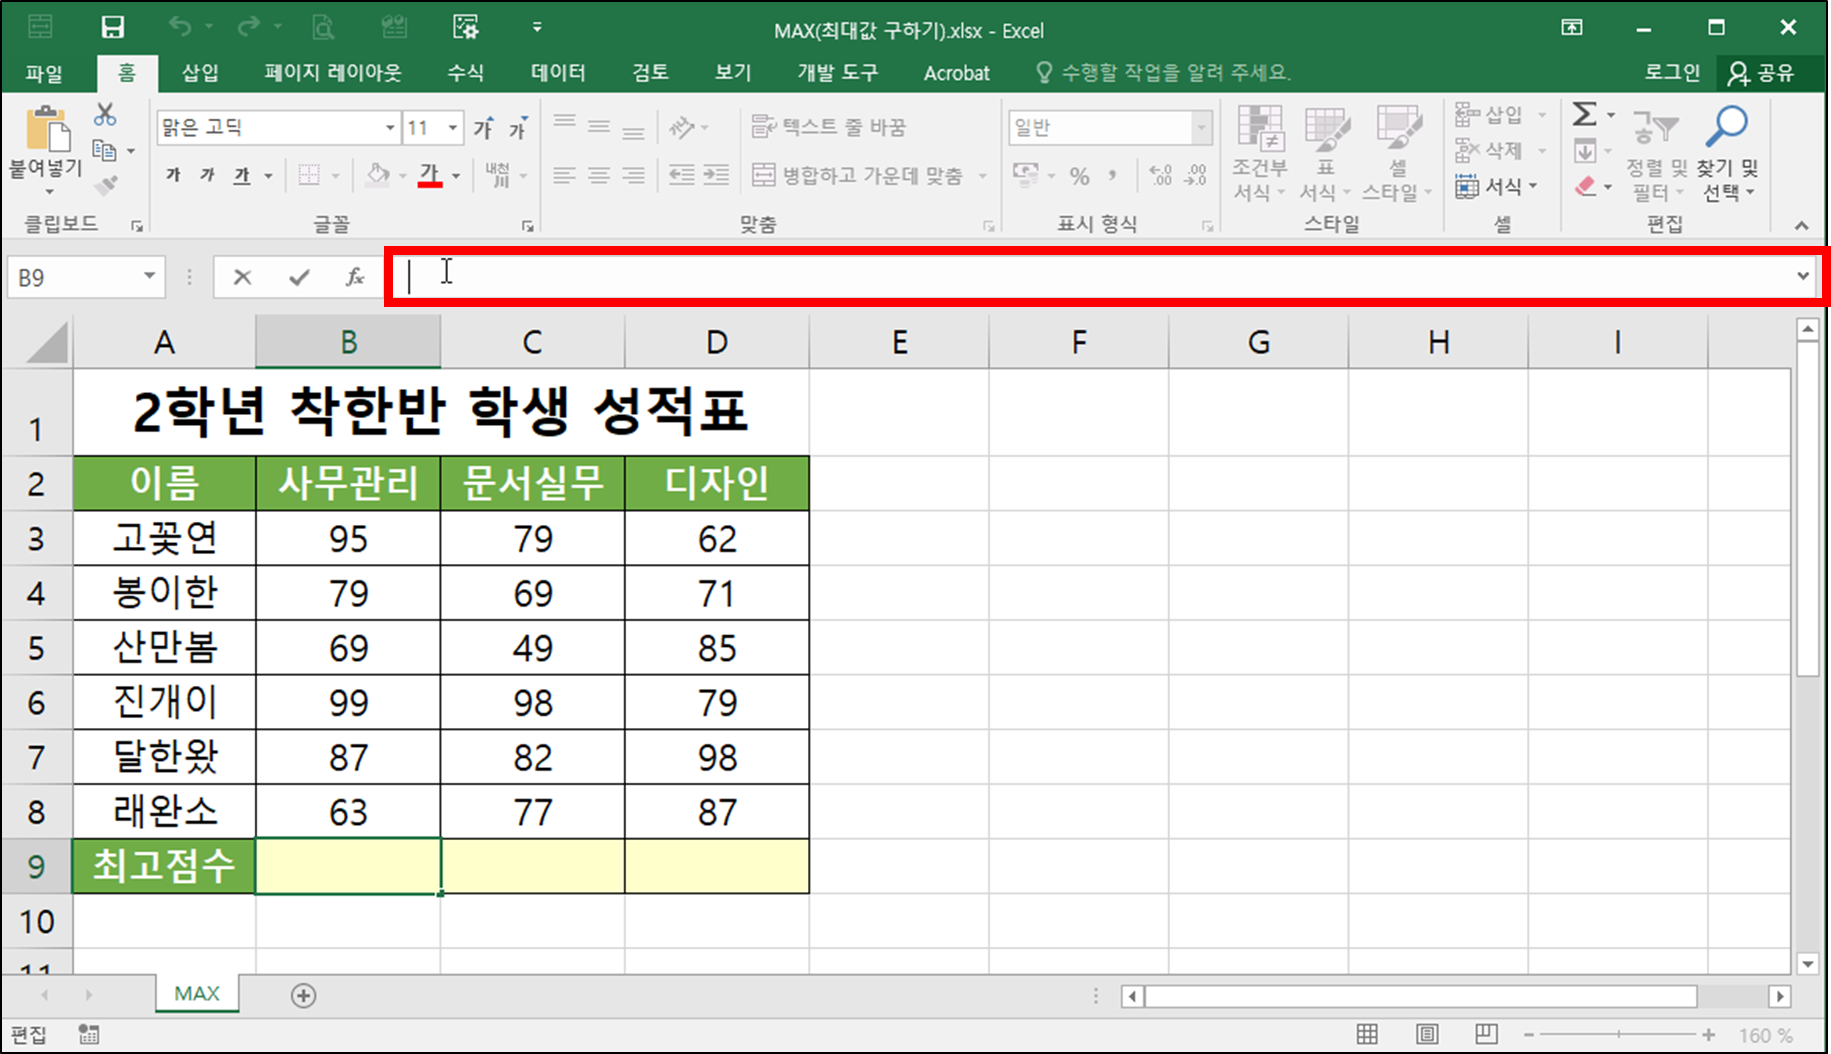Toggle italic formatting
1831x1054 pixels.
tap(206, 174)
